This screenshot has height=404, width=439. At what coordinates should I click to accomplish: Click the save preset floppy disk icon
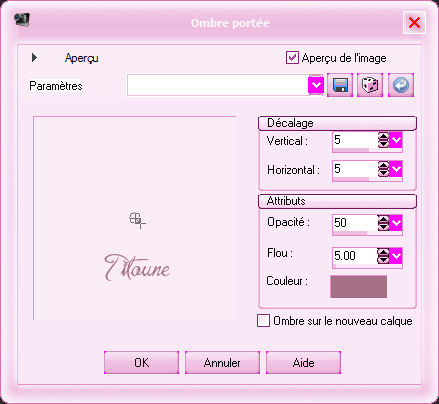[340, 85]
